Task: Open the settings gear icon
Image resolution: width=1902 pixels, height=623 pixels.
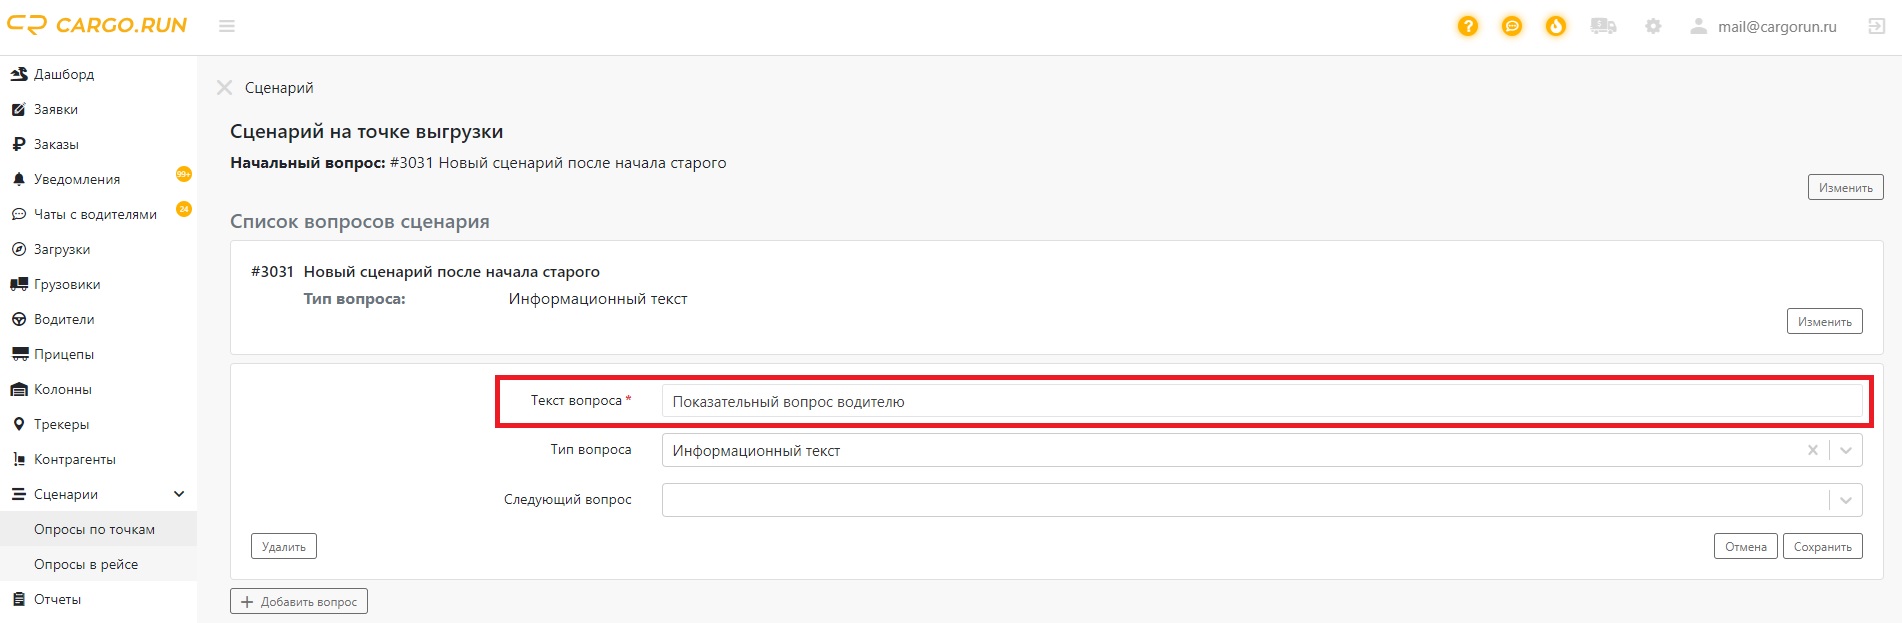Action: [x=1652, y=26]
